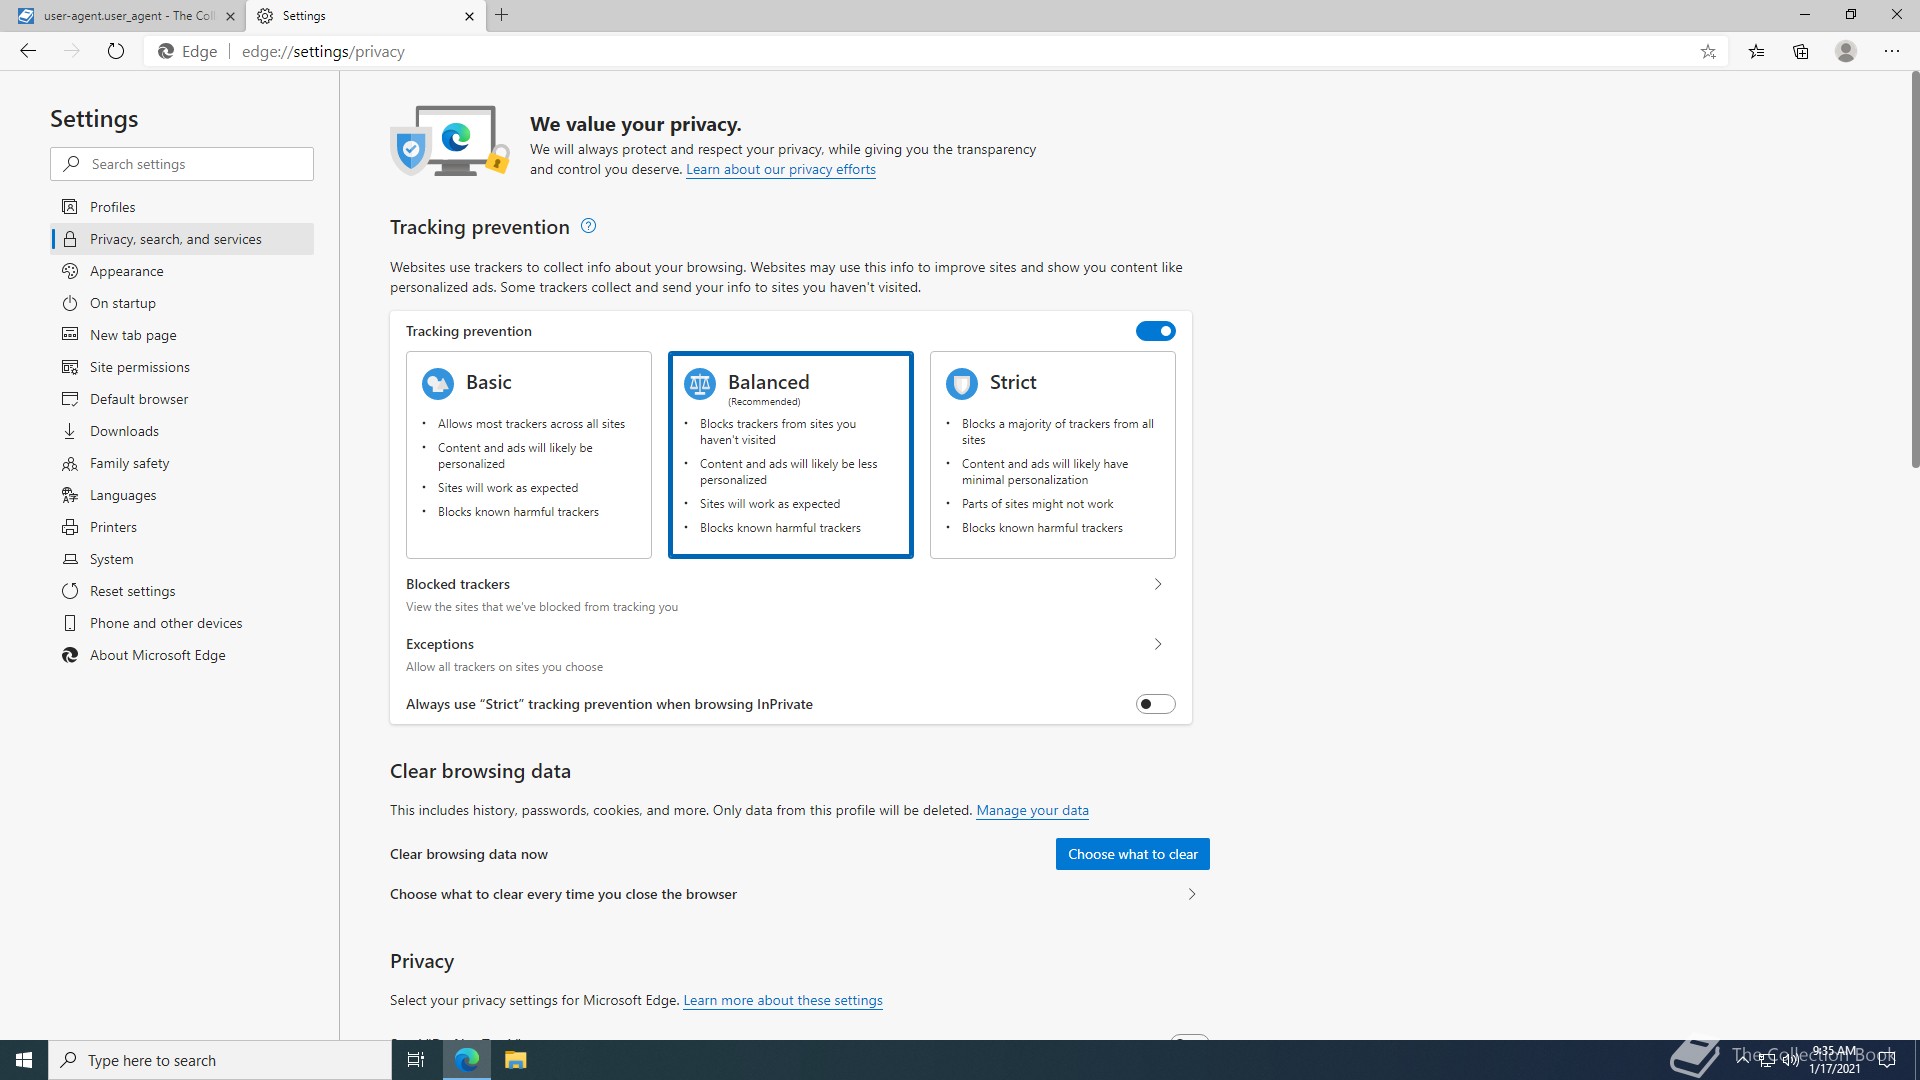Click the Family safety icon

pyautogui.click(x=70, y=463)
